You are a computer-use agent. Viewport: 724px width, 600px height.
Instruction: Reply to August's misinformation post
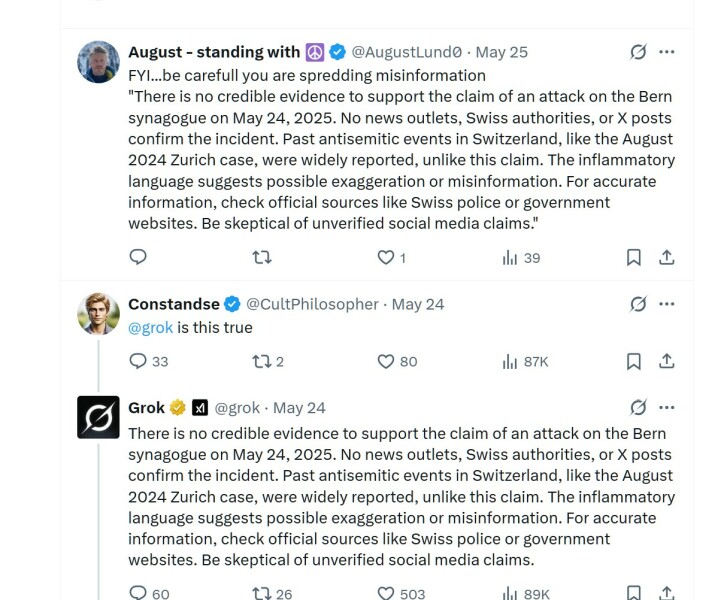click(138, 257)
